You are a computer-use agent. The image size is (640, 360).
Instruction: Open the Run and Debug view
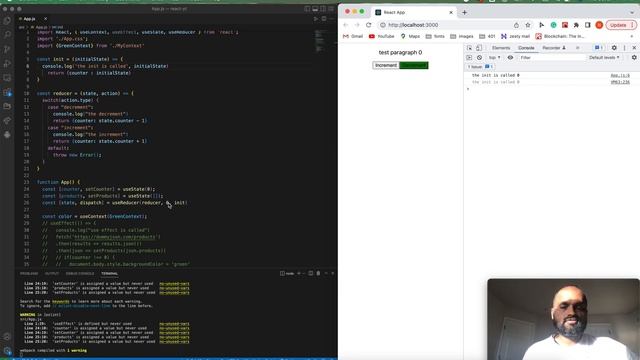pos(7,64)
